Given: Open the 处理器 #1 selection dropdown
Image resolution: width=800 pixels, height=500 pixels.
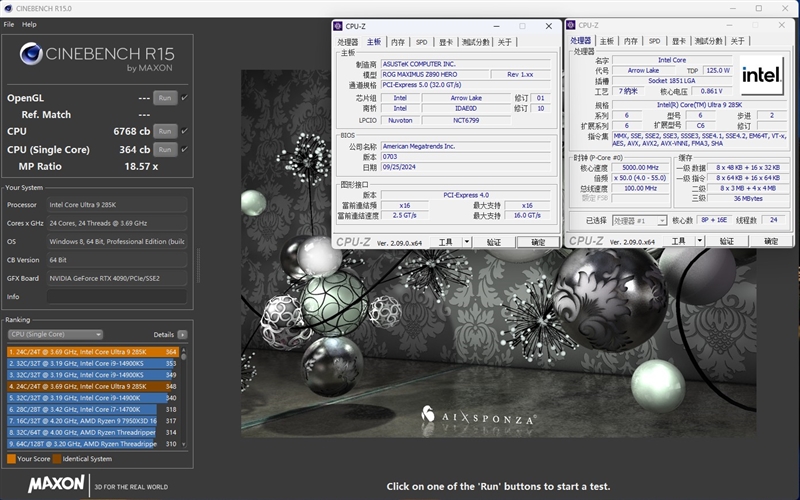Looking at the screenshot, I should click(639, 220).
